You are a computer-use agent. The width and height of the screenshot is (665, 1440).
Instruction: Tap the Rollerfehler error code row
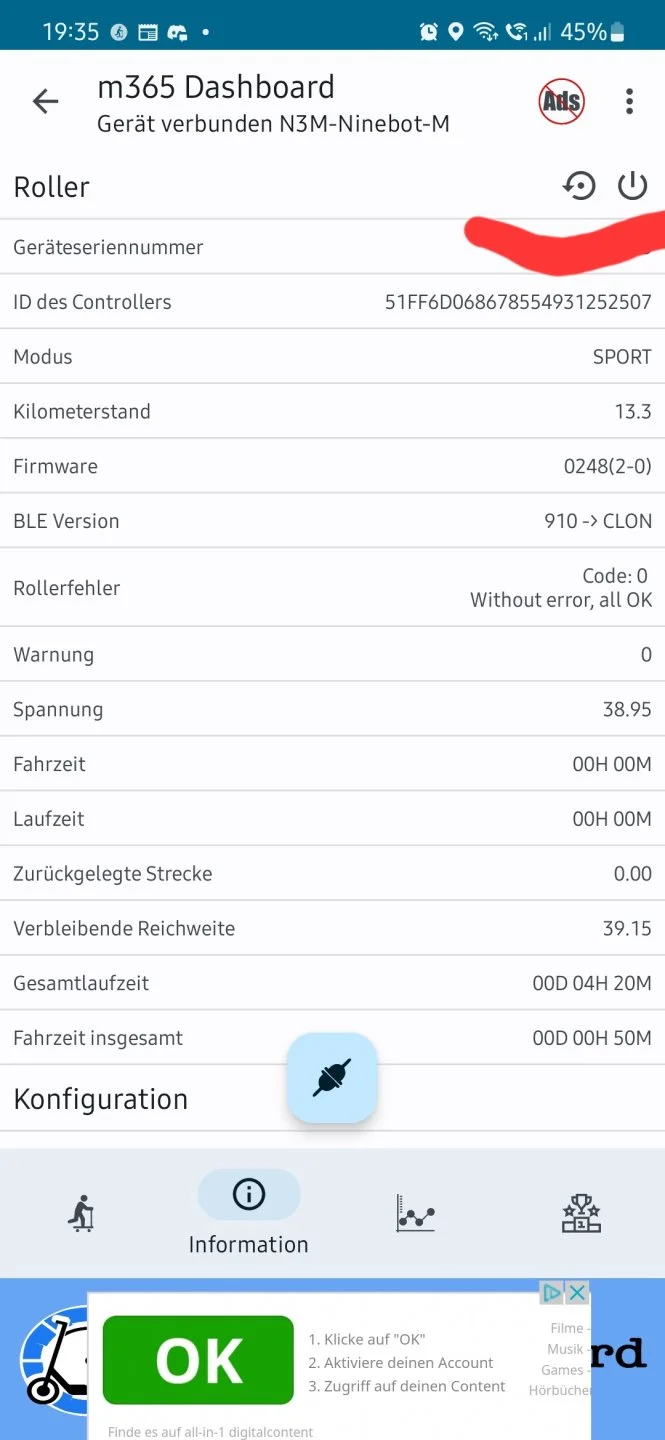click(x=332, y=588)
